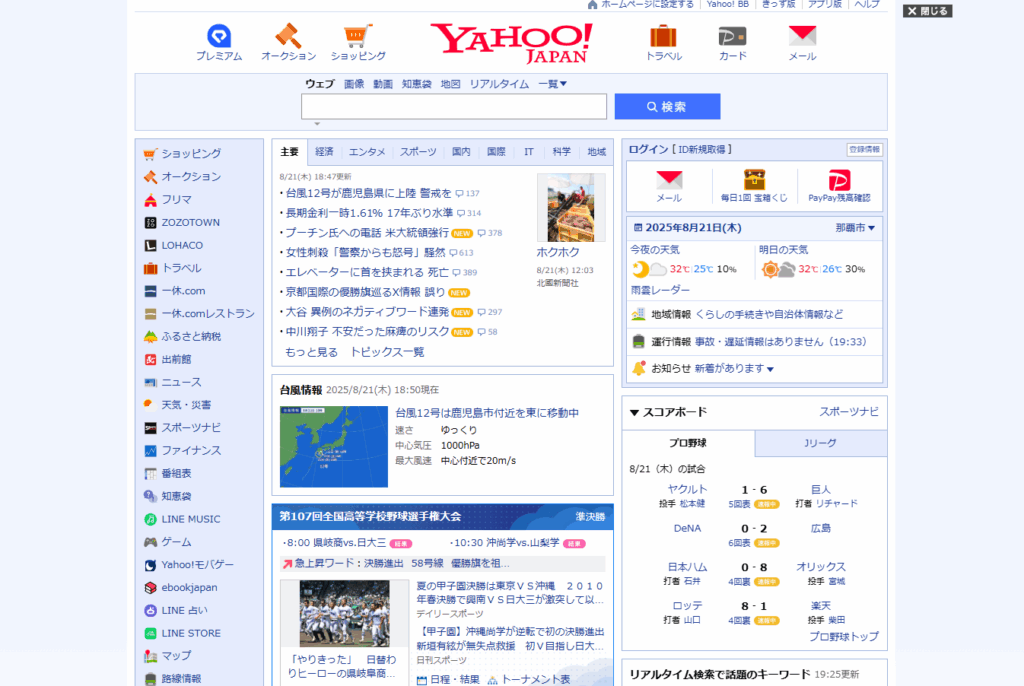
Task: Select リアルタイム search category
Action: coord(499,84)
